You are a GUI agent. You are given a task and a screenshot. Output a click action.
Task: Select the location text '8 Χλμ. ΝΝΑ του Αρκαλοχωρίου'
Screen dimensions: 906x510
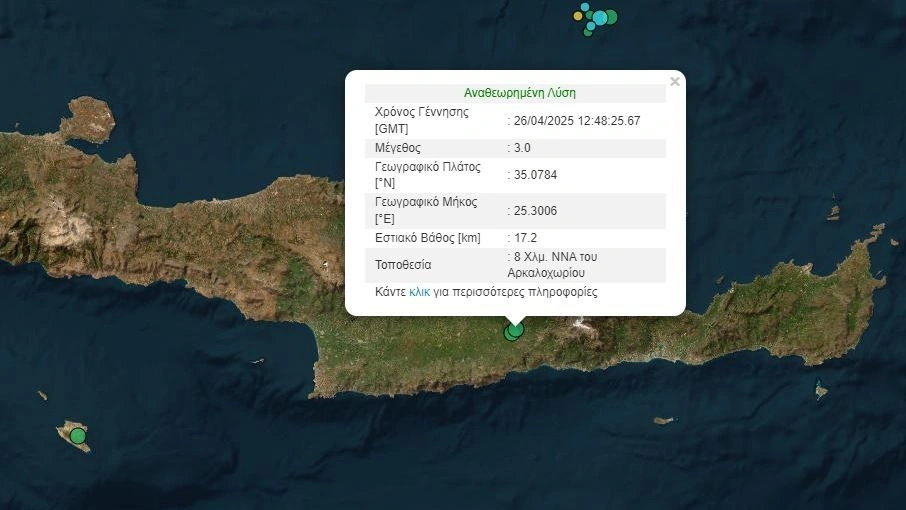(x=552, y=265)
